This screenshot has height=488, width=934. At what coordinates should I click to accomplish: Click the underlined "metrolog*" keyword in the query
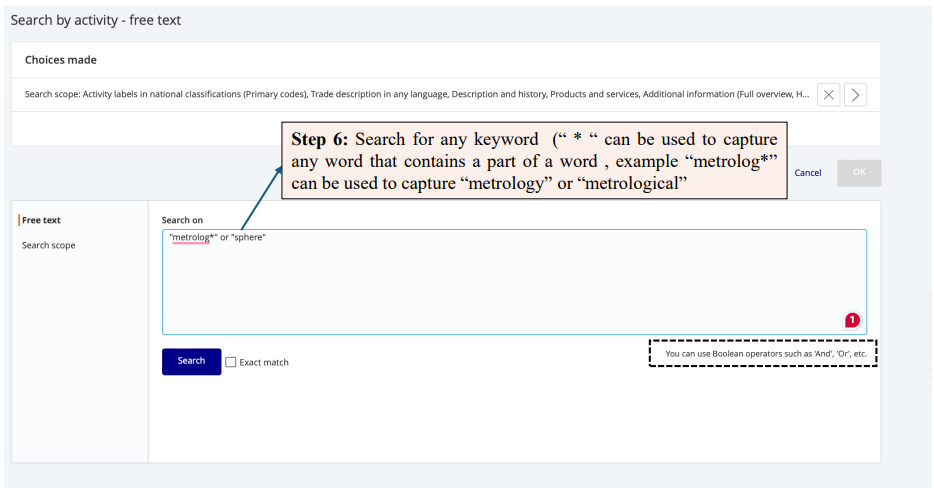tap(192, 237)
